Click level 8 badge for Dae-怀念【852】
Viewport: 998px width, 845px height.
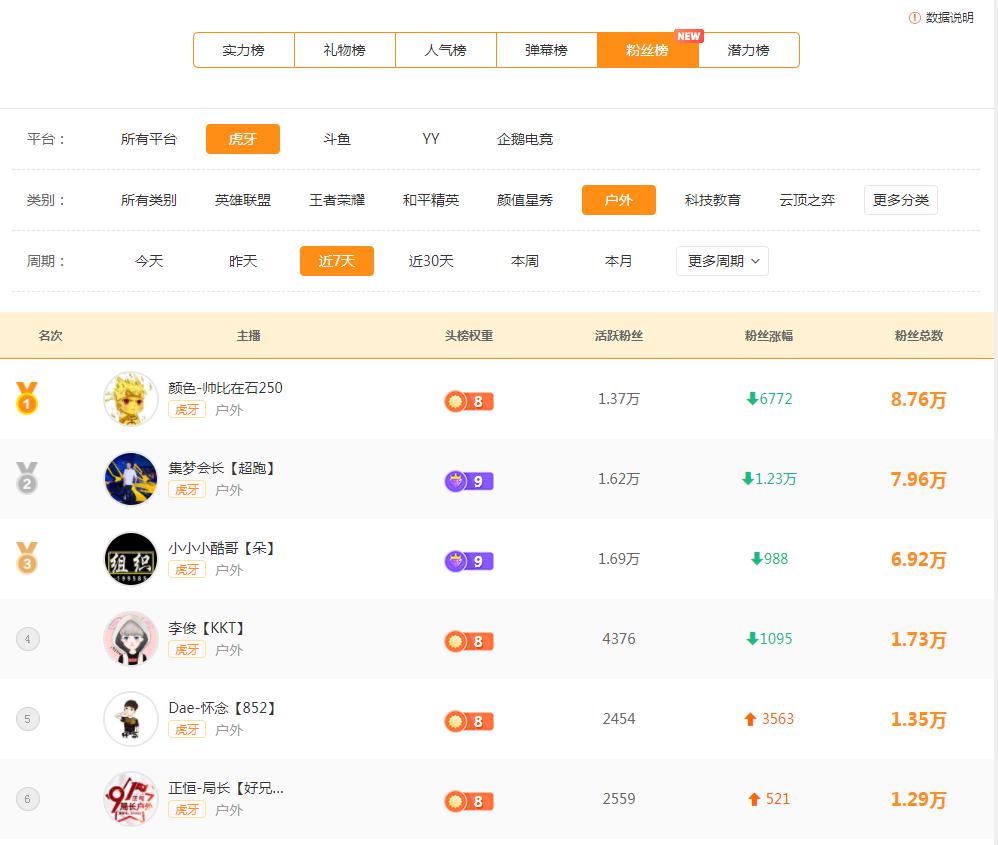469,722
